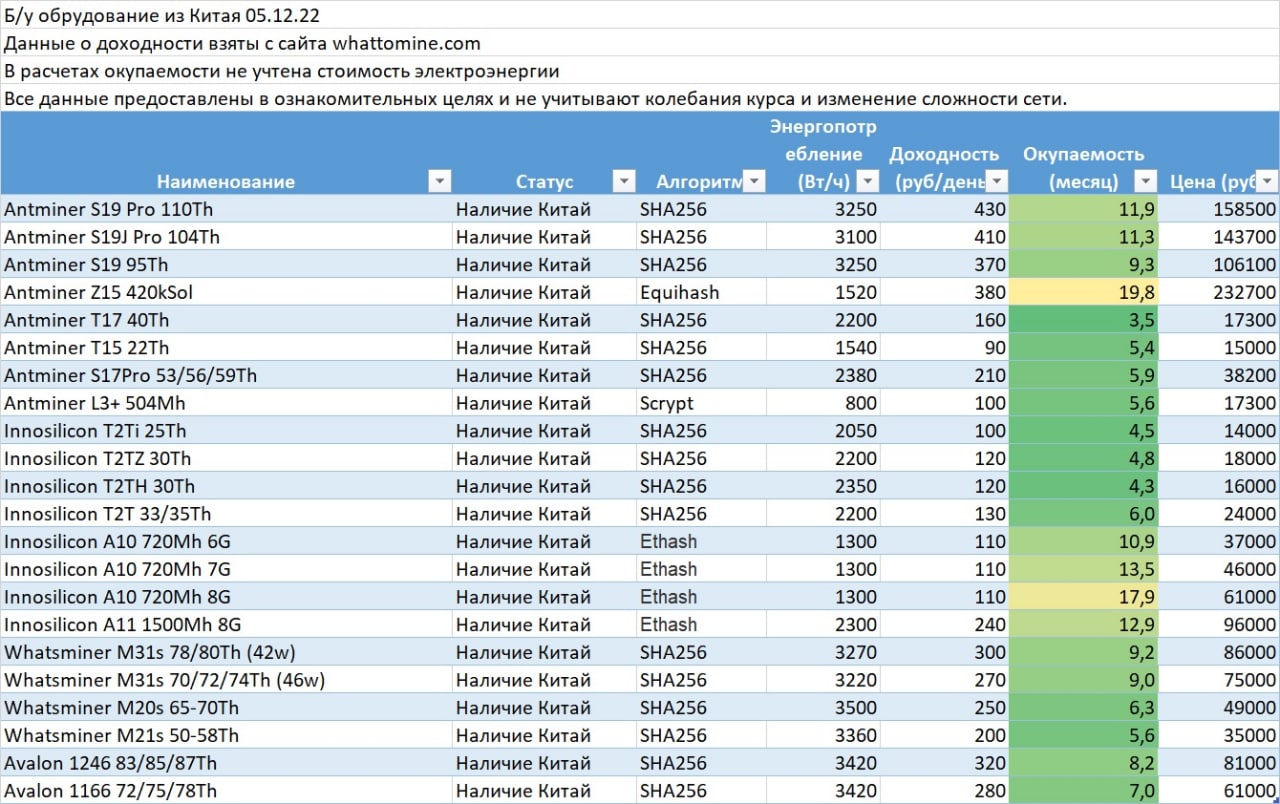The image size is (1280, 804).
Task: Select the power consumption cell 2380
Action: pyautogui.click(x=824, y=375)
